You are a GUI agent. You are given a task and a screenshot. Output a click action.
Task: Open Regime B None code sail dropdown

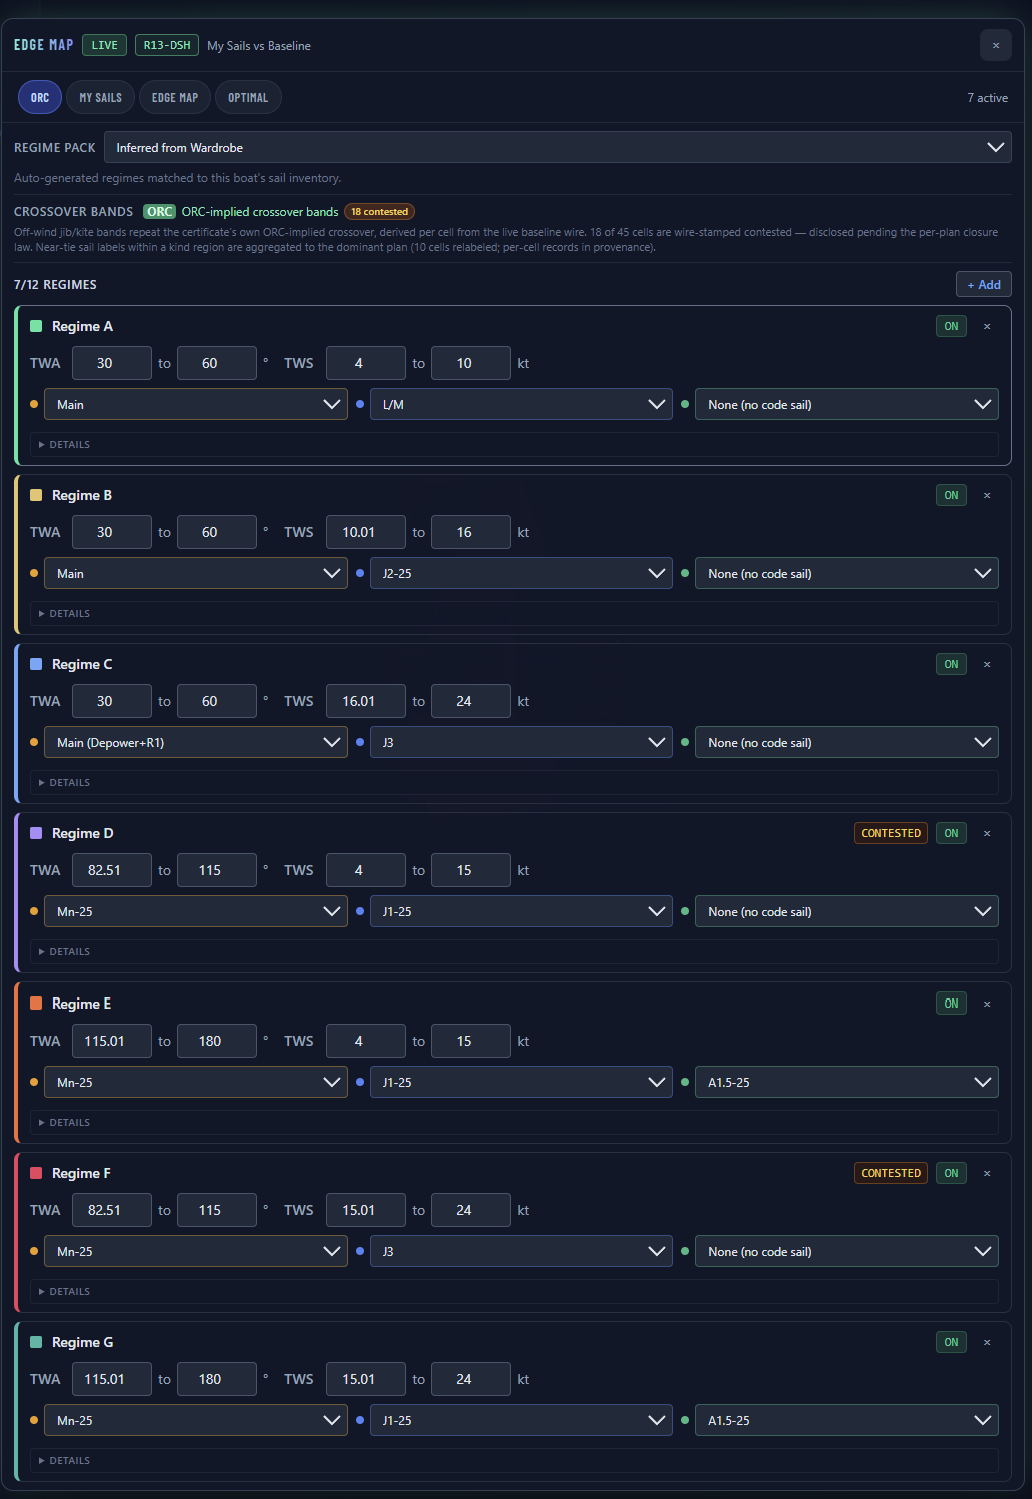(847, 573)
